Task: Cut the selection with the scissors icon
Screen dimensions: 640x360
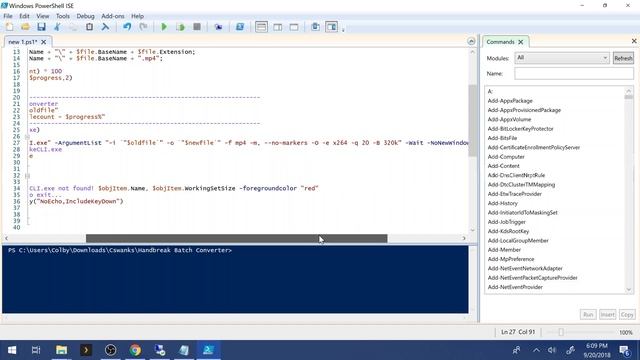Action: [x=57, y=27]
